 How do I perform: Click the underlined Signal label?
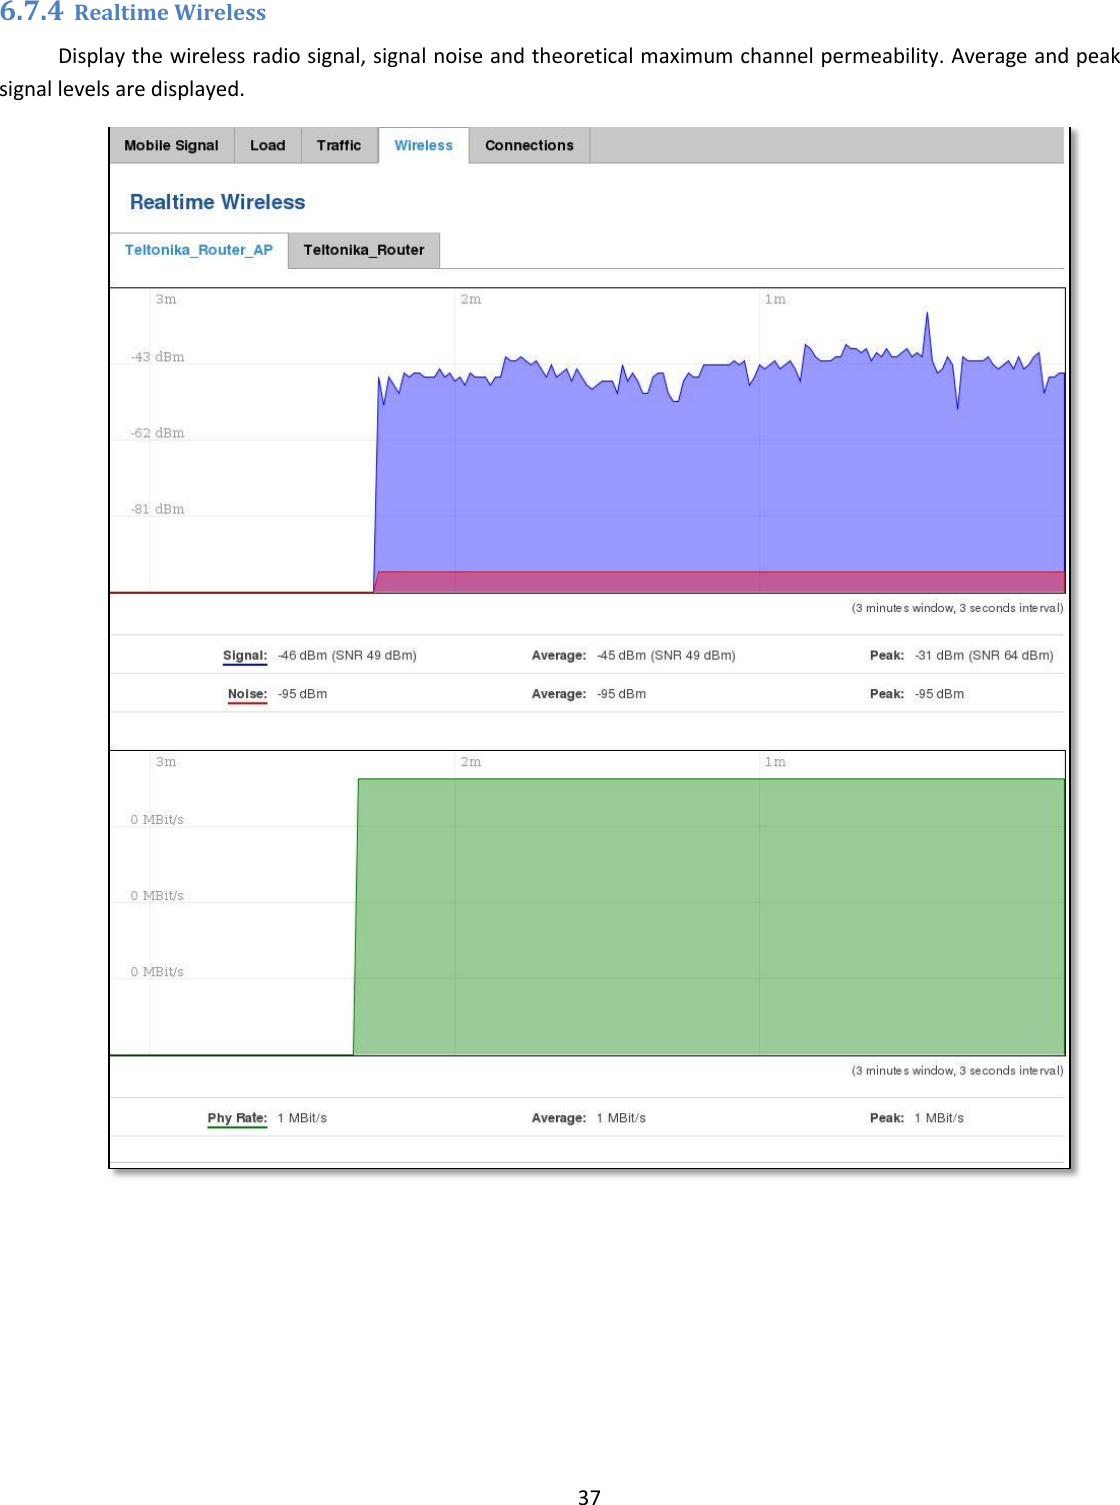(245, 654)
